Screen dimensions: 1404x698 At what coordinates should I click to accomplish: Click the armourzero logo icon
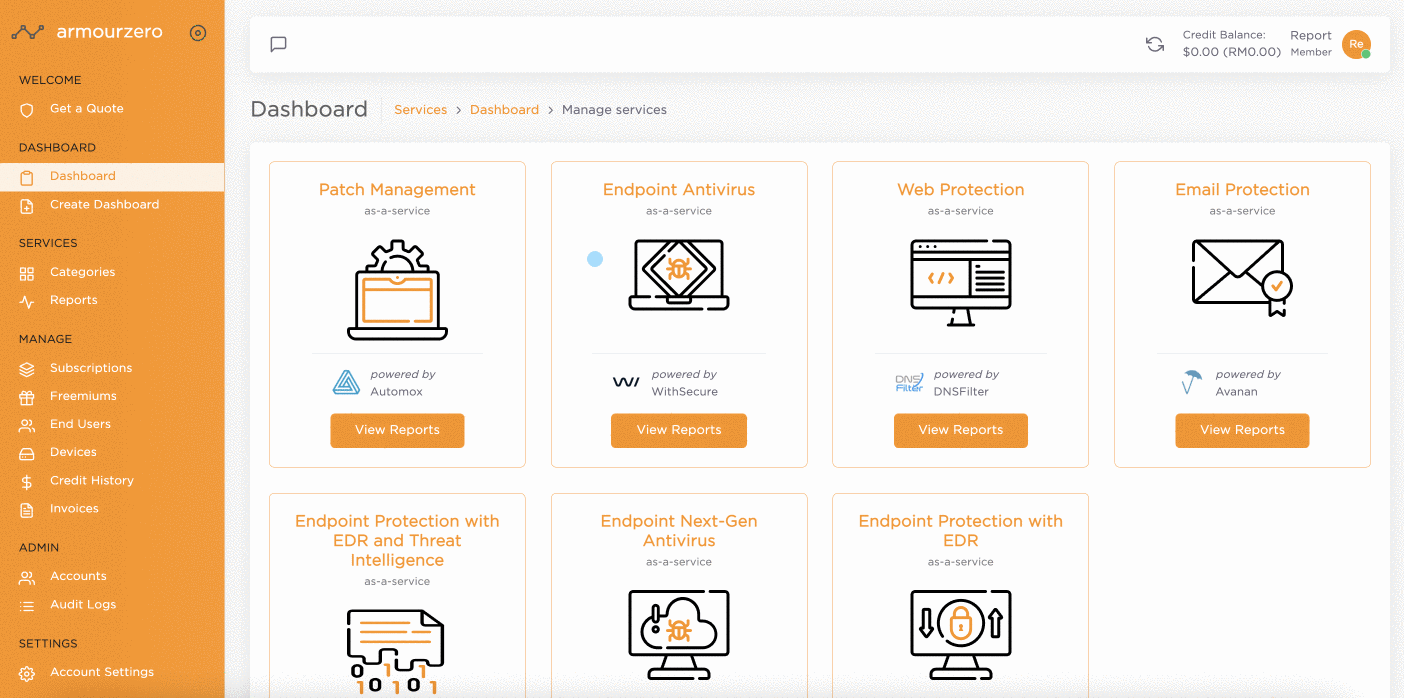click(x=28, y=33)
